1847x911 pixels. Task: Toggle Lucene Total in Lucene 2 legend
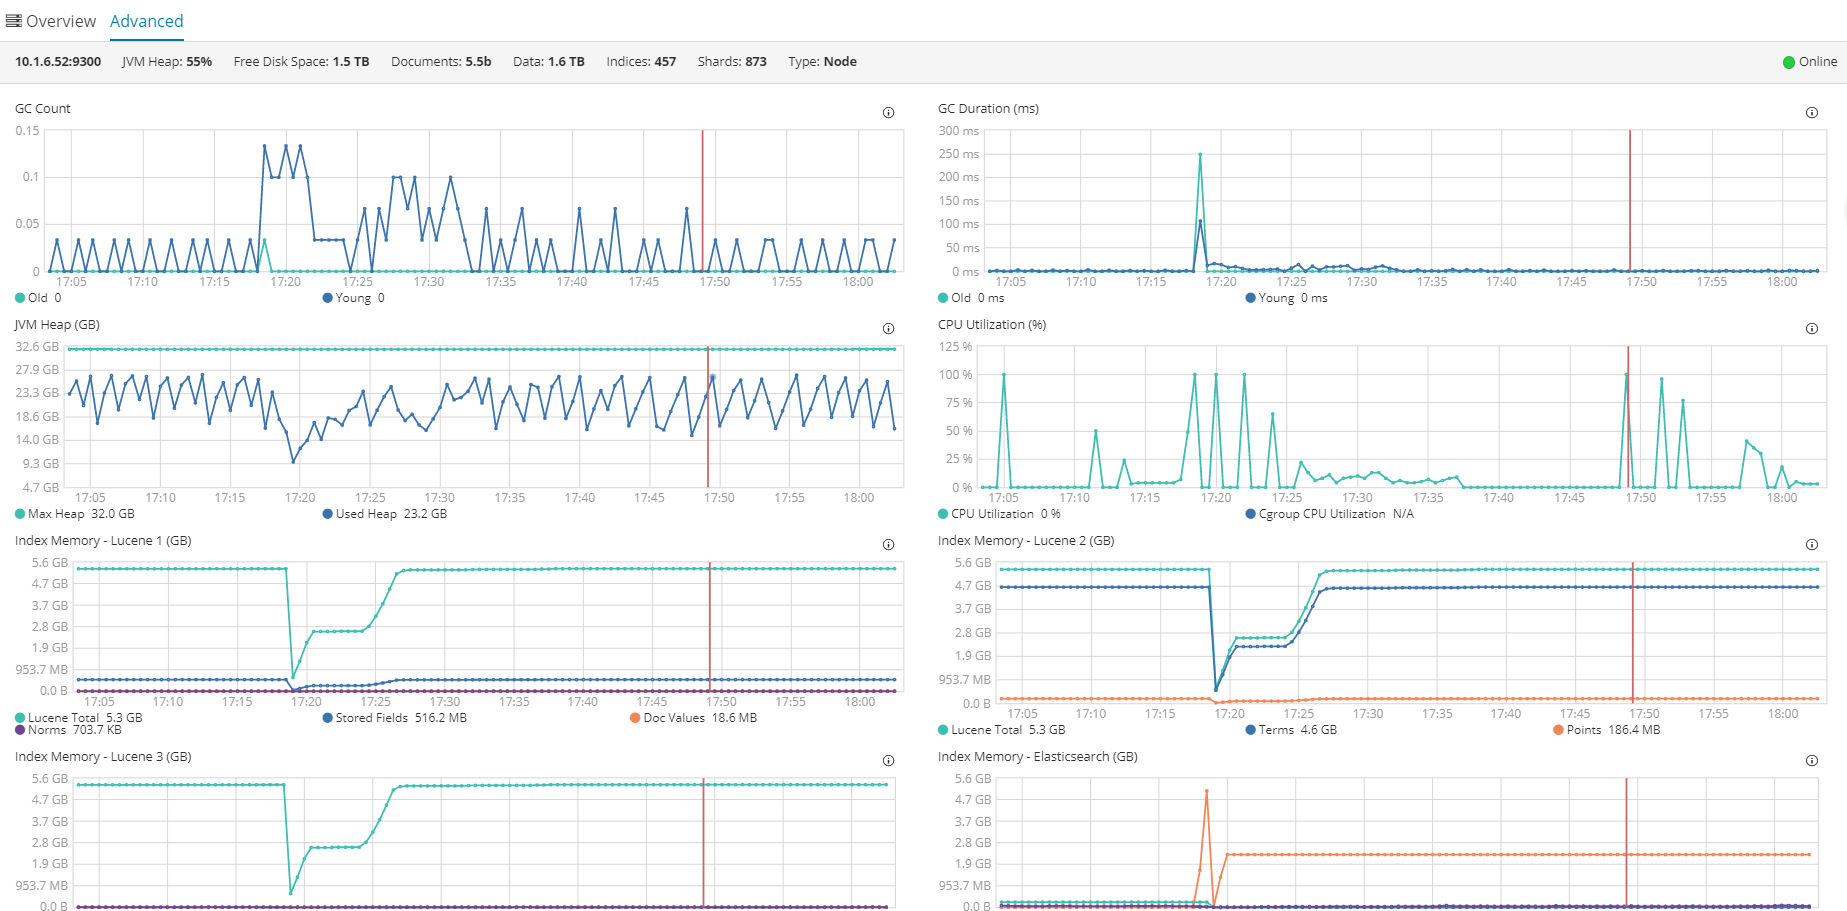click(1002, 730)
